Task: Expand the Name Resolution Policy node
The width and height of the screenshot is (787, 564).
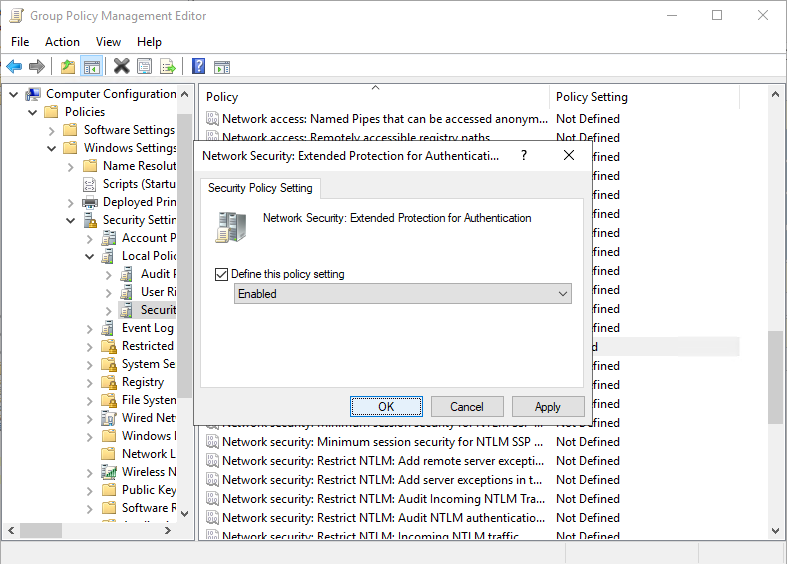Action: (70, 167)
